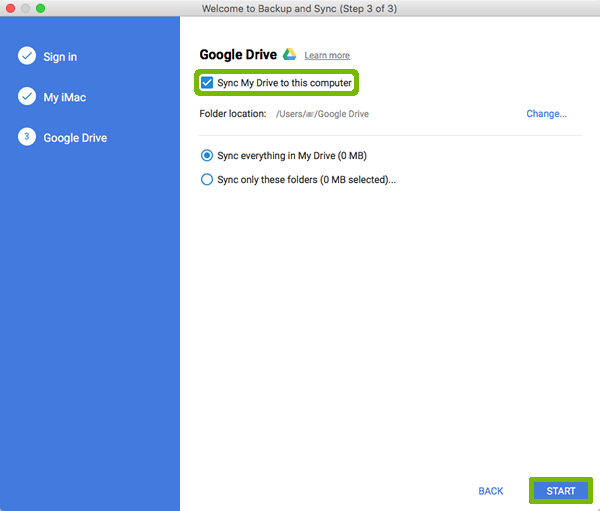Image resolution: width=600 pixels, height=511 pixels.
Task: Click the Google Drive triangle logo icon
Action: 290,54
